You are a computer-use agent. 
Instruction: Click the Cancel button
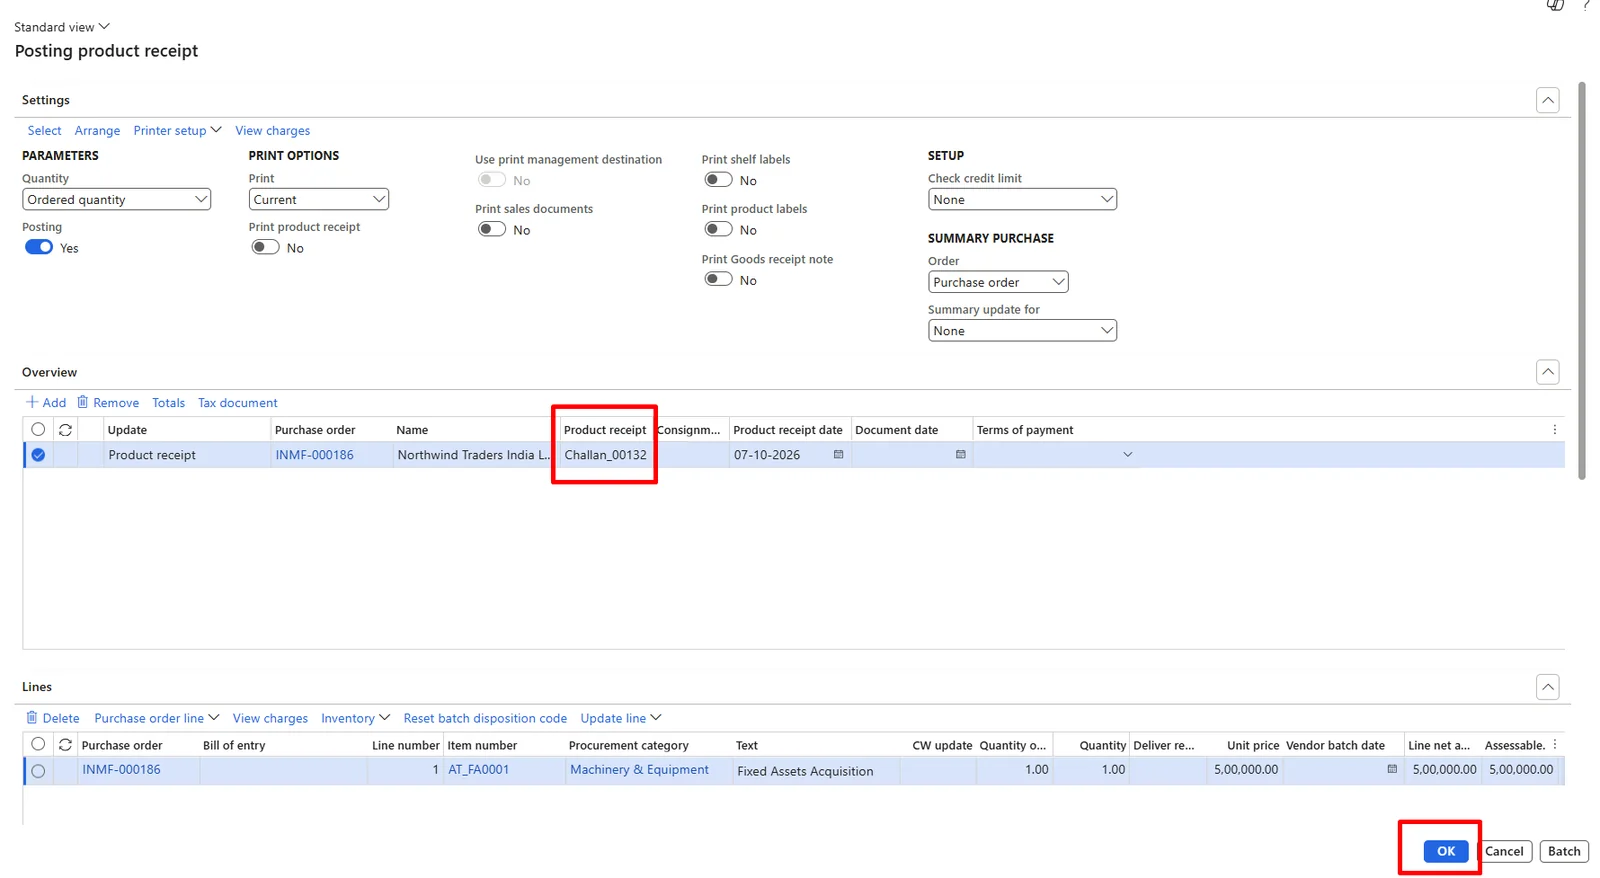(1504, 851)
